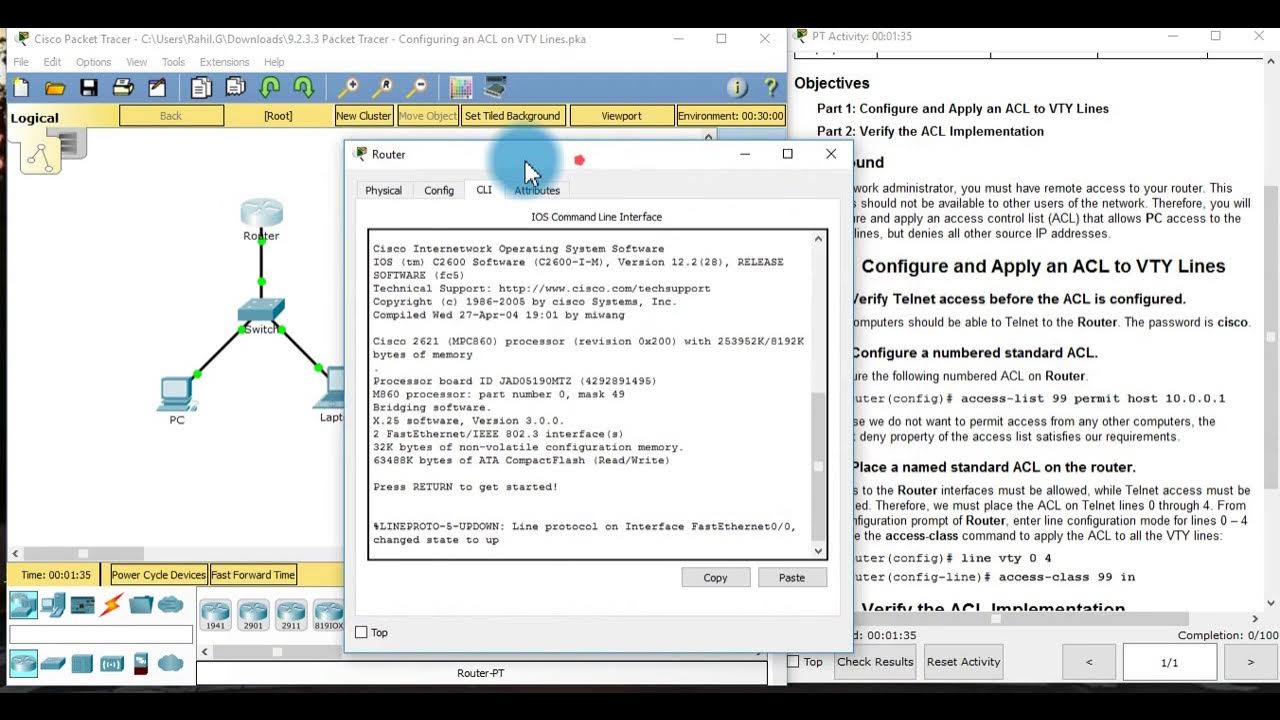Viewport: 1280px width, 720px height.
Task: Click the Zoom Reset magnifier icon
Action: 382,88
